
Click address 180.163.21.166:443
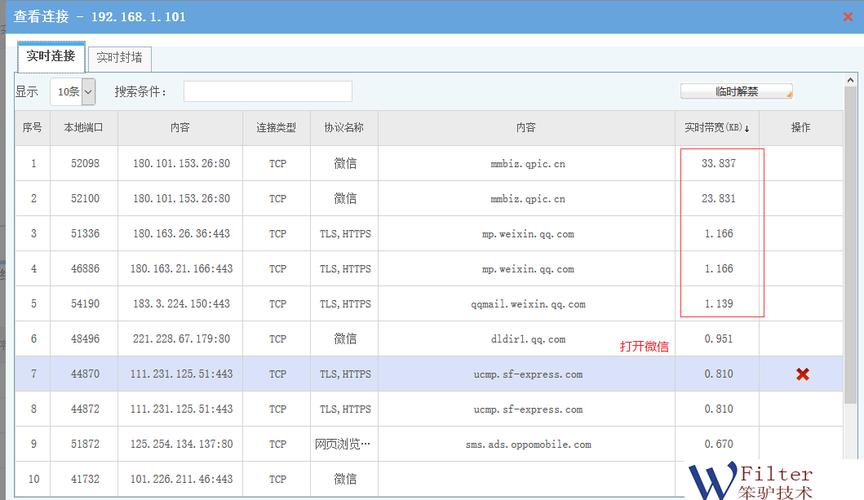(181, 269)
